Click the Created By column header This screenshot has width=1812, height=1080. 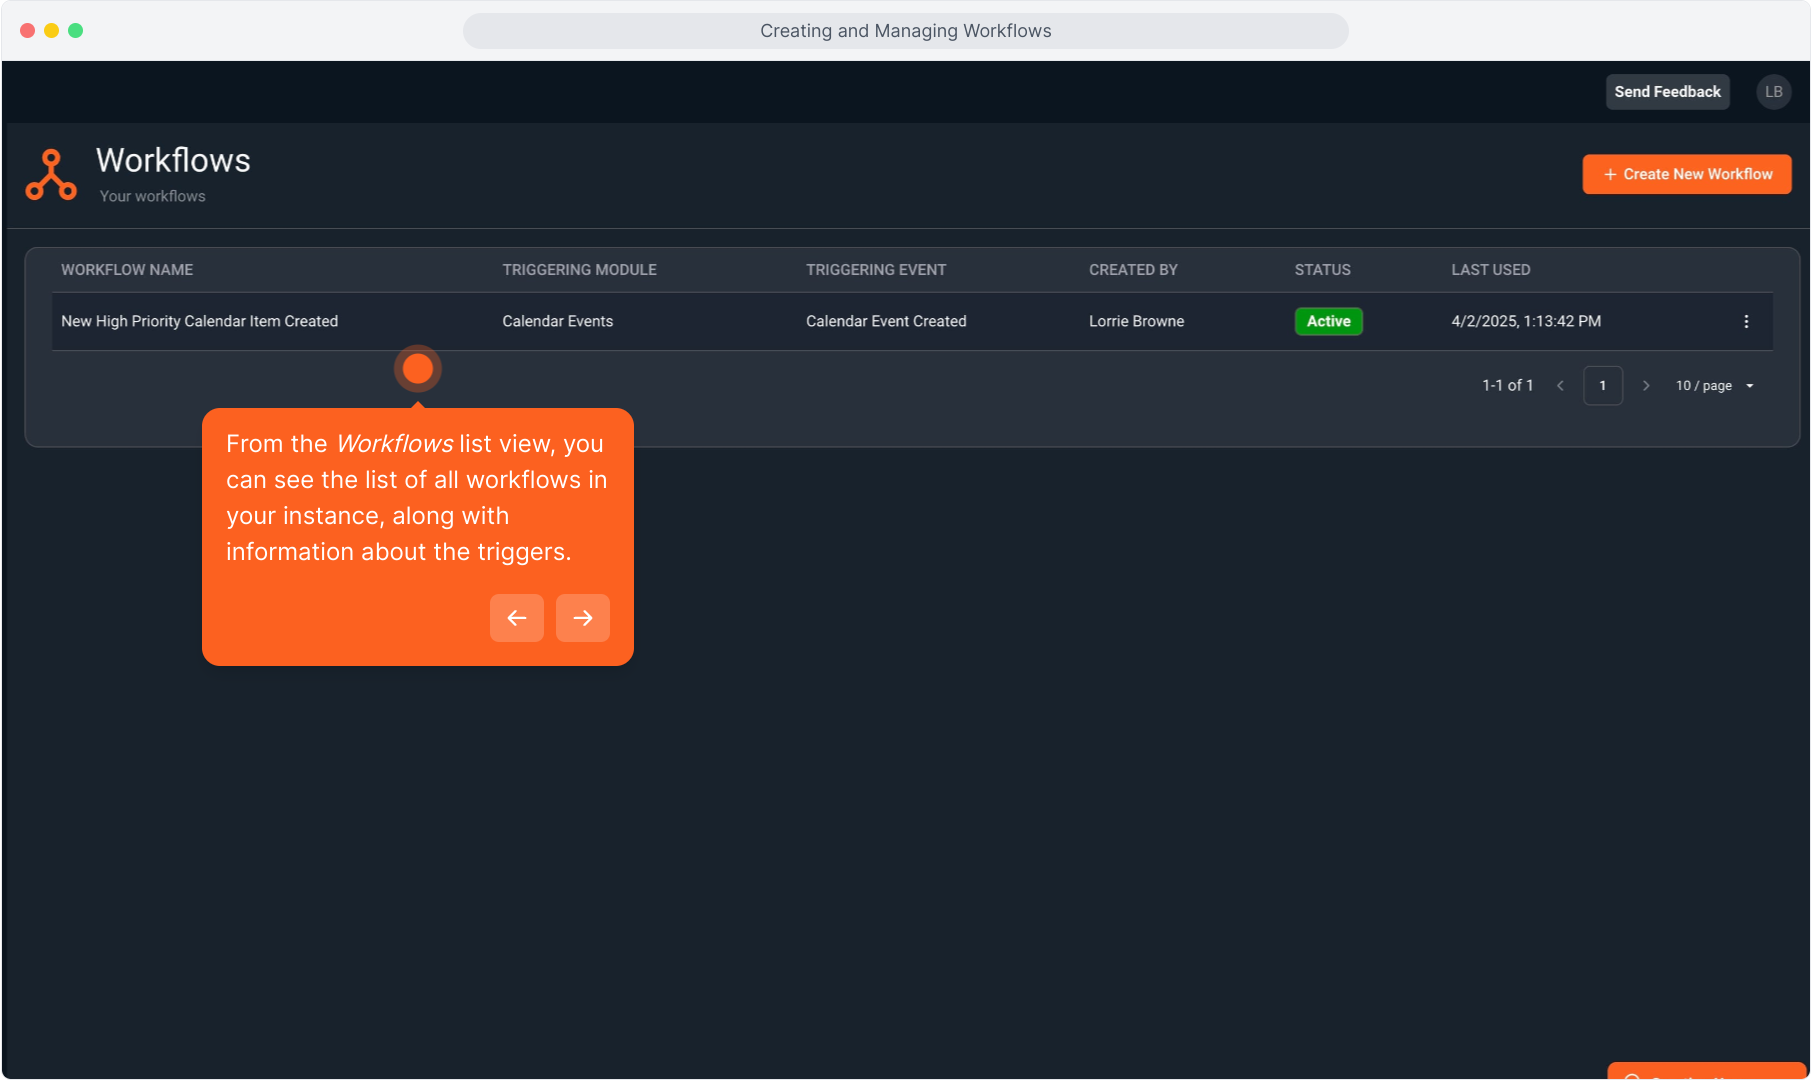(x=1133, y=270)
